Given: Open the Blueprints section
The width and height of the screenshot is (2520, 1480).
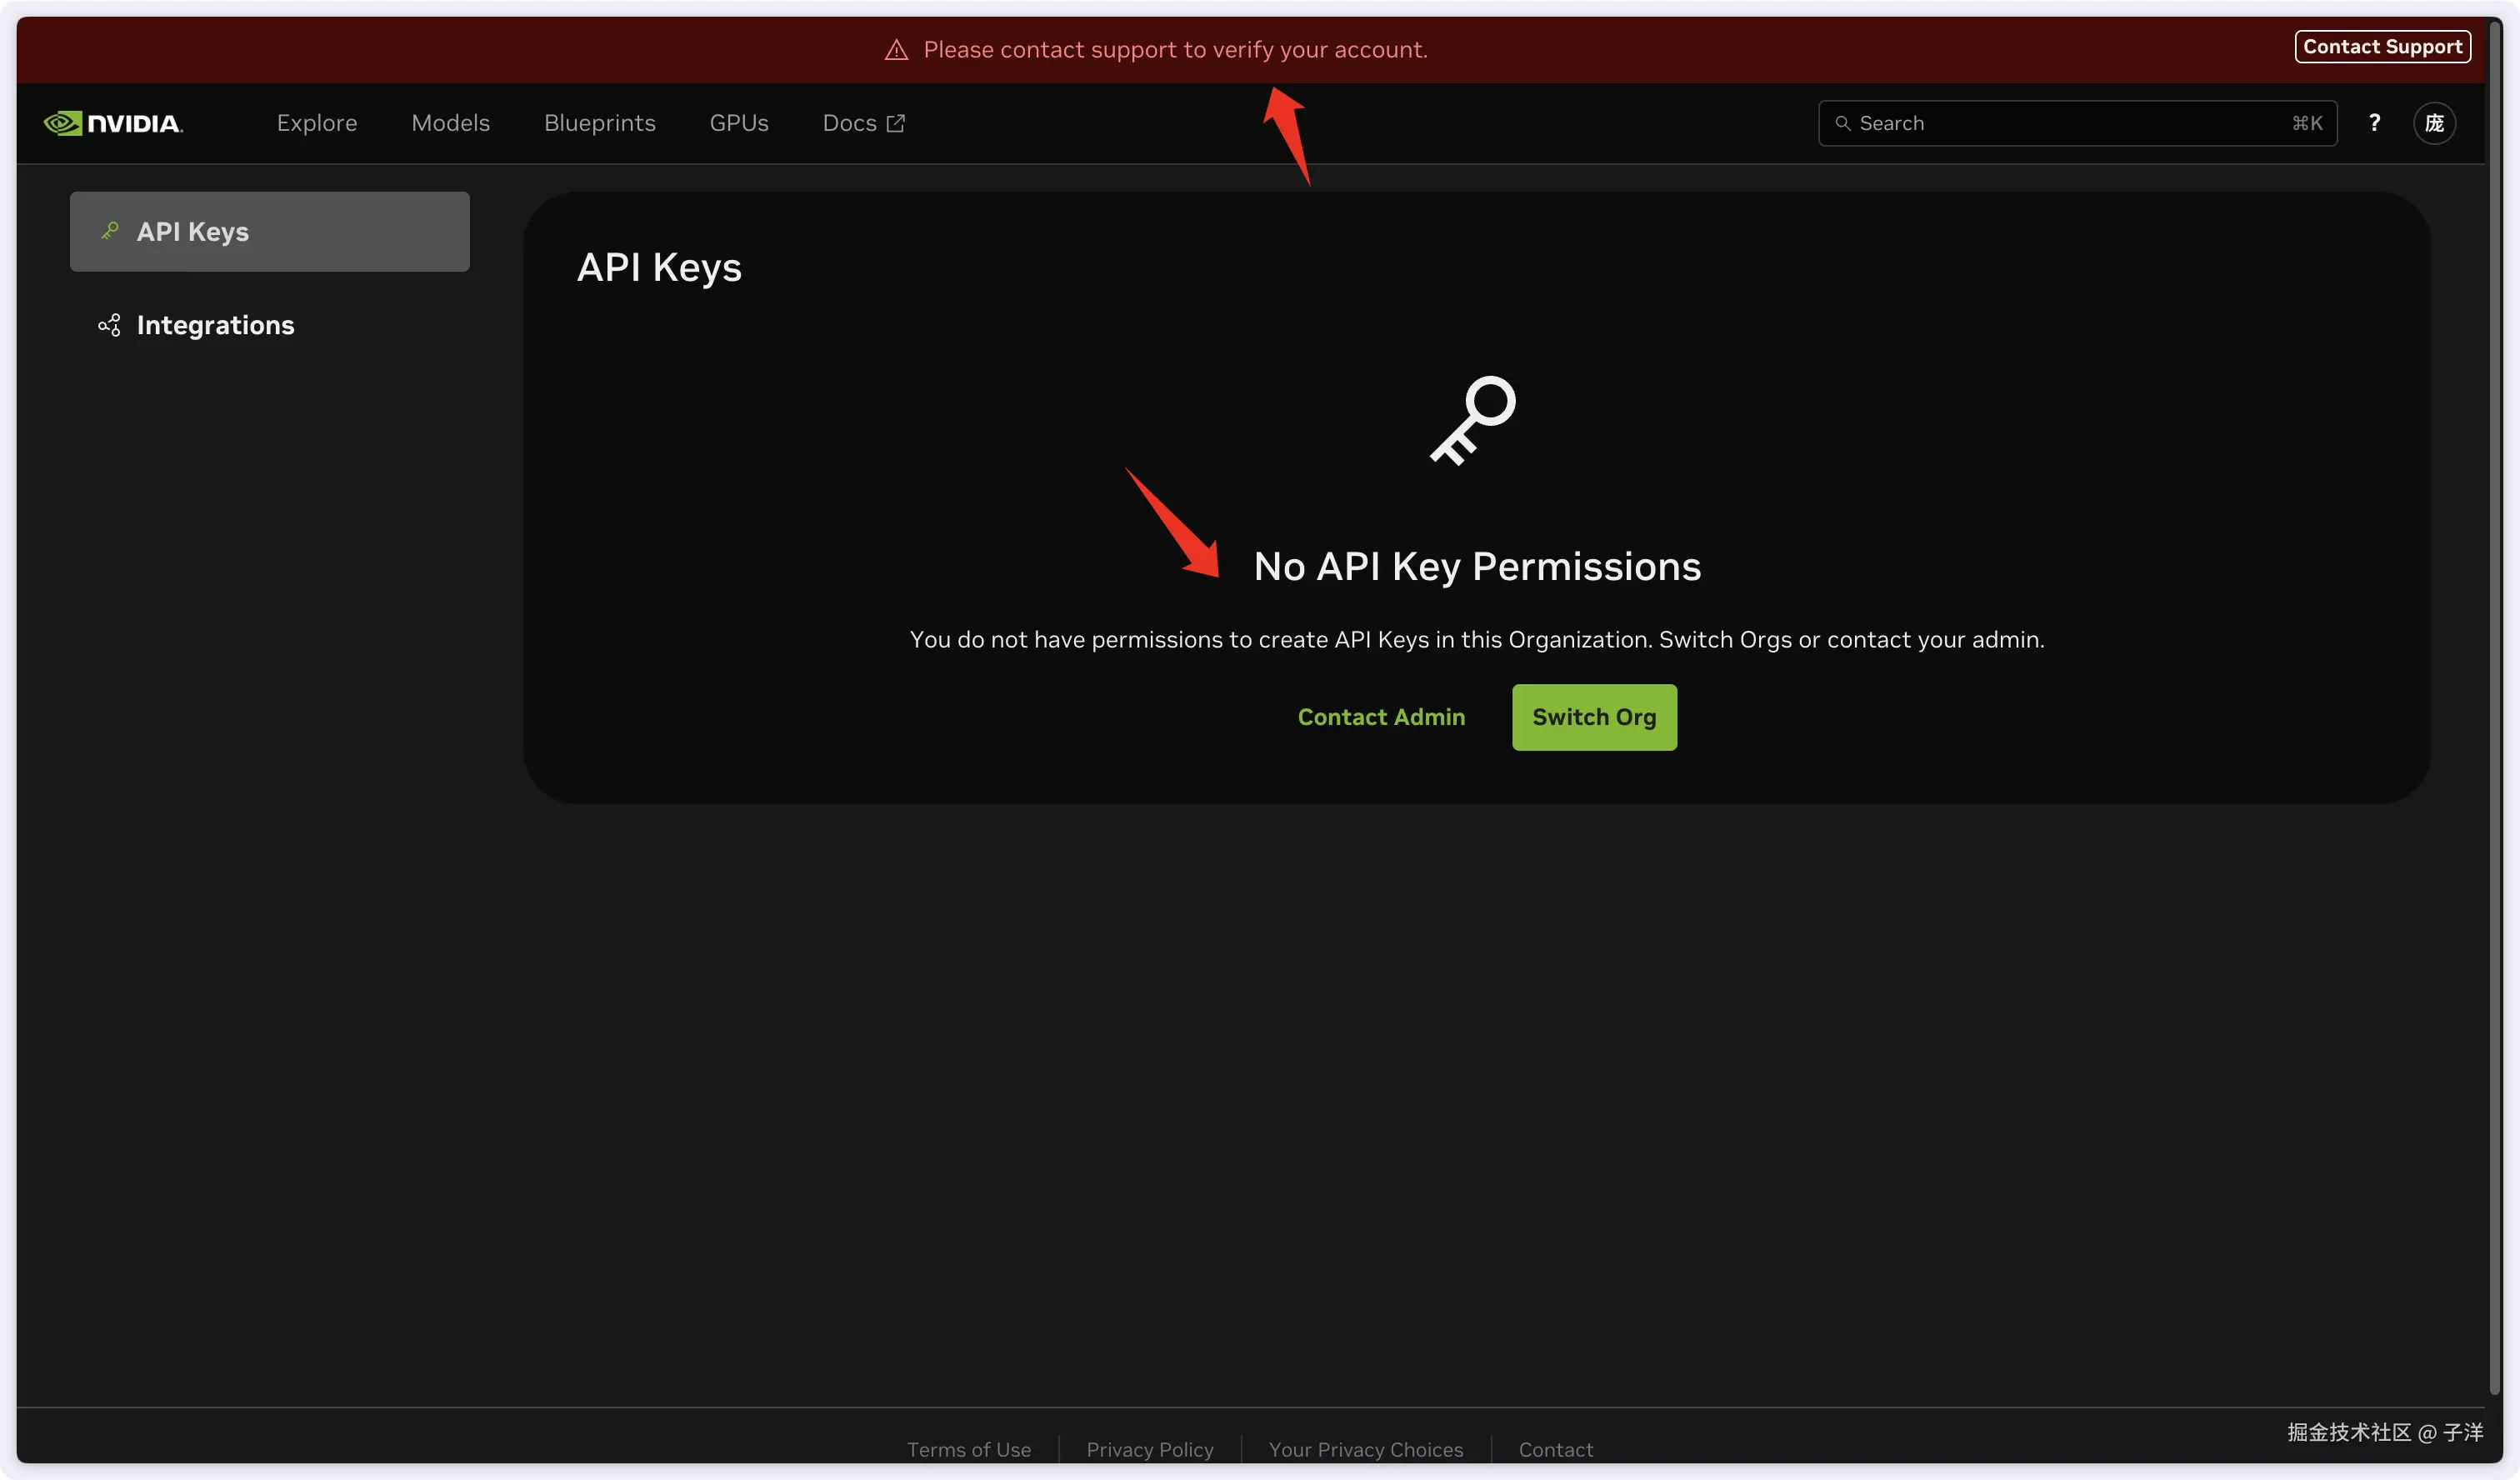Looking at the screenshot, I should [x=599, y=123].
